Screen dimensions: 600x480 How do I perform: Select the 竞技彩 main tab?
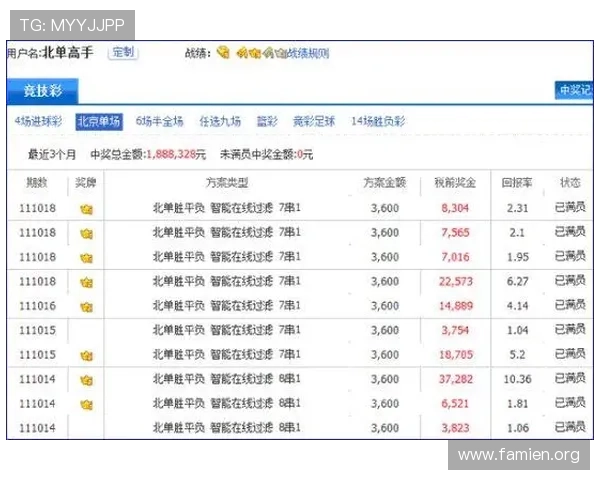42,91
